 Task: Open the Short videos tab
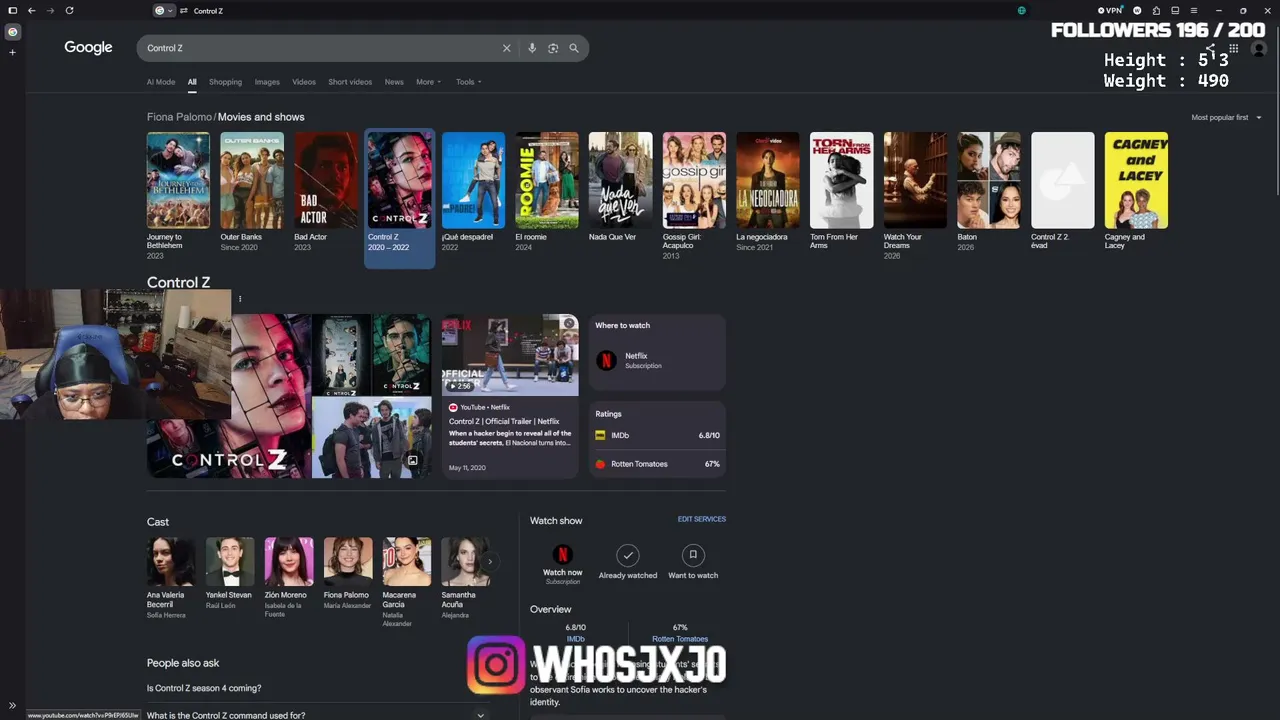point(350,82)
